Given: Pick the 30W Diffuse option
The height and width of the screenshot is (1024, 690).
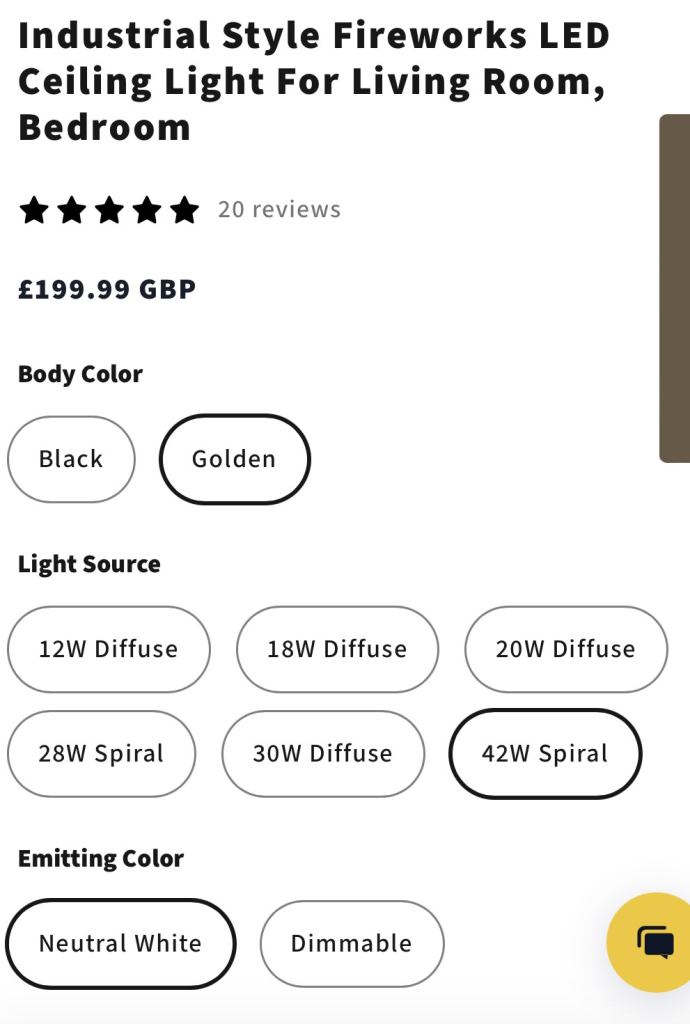Looking at the screenshot, I should [x=322, y=753].
